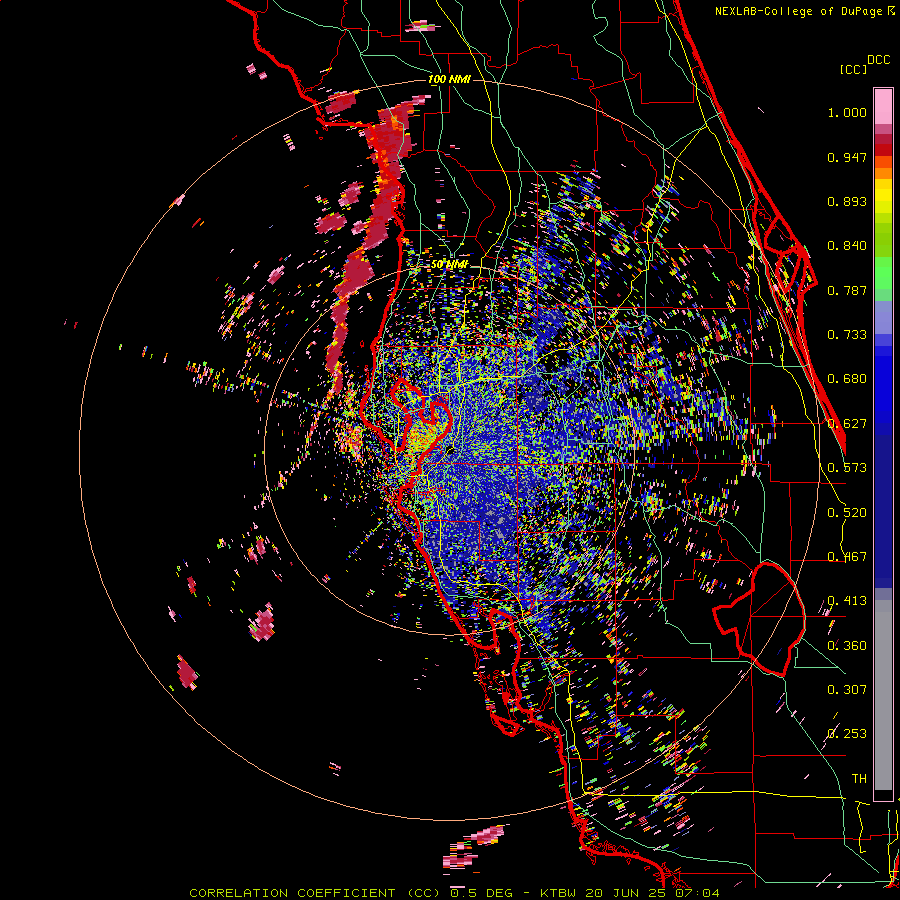Pick the light pink top segment of color bar

point(883,106)
